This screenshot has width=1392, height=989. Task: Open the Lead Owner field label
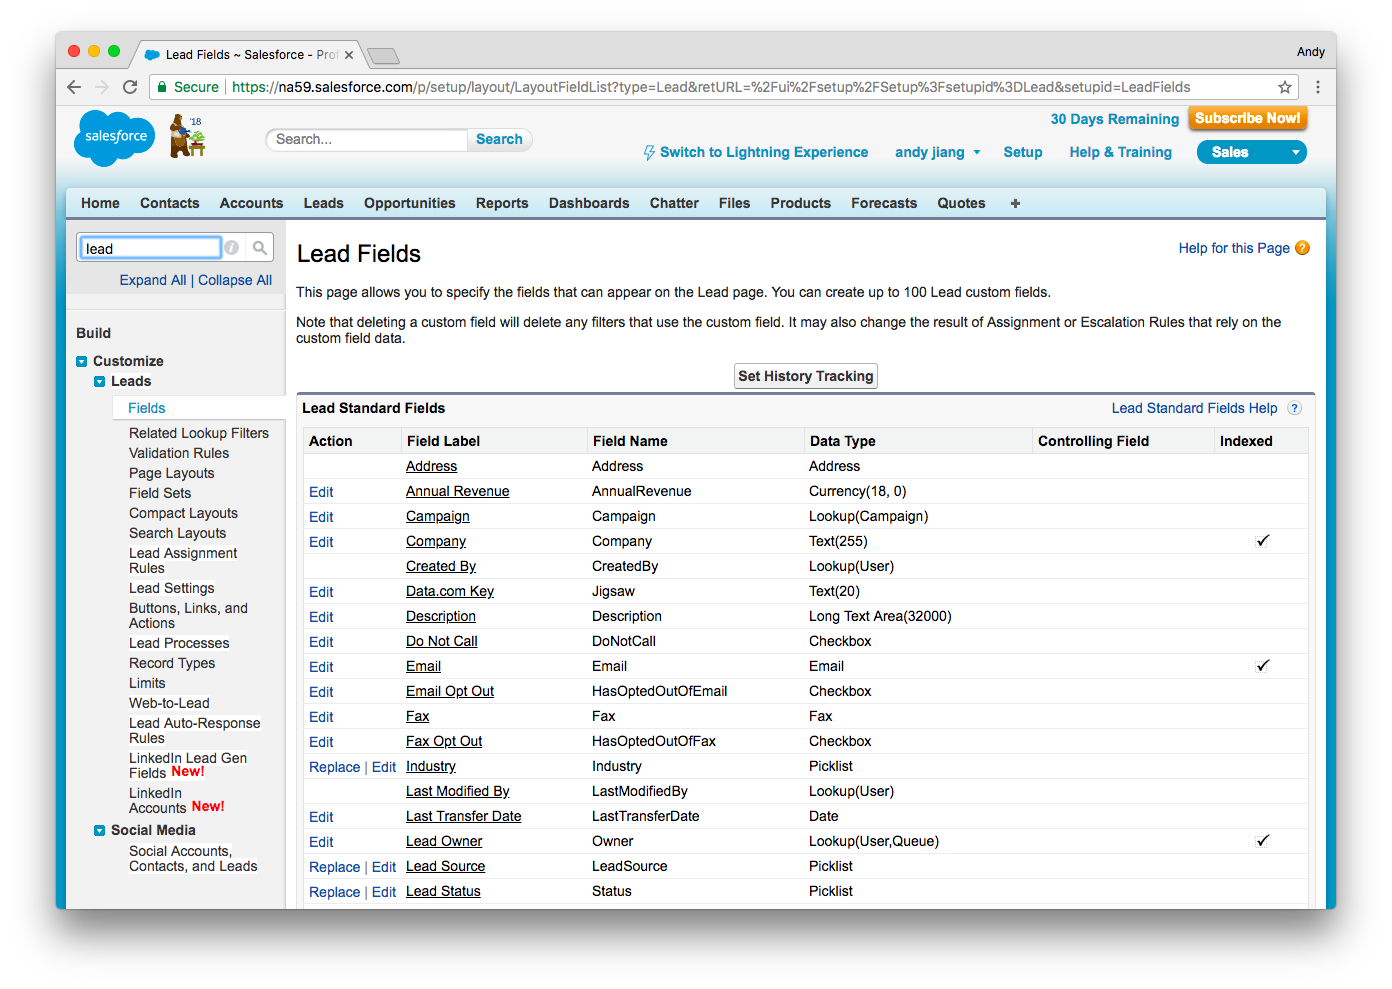(x=444, y=841)
